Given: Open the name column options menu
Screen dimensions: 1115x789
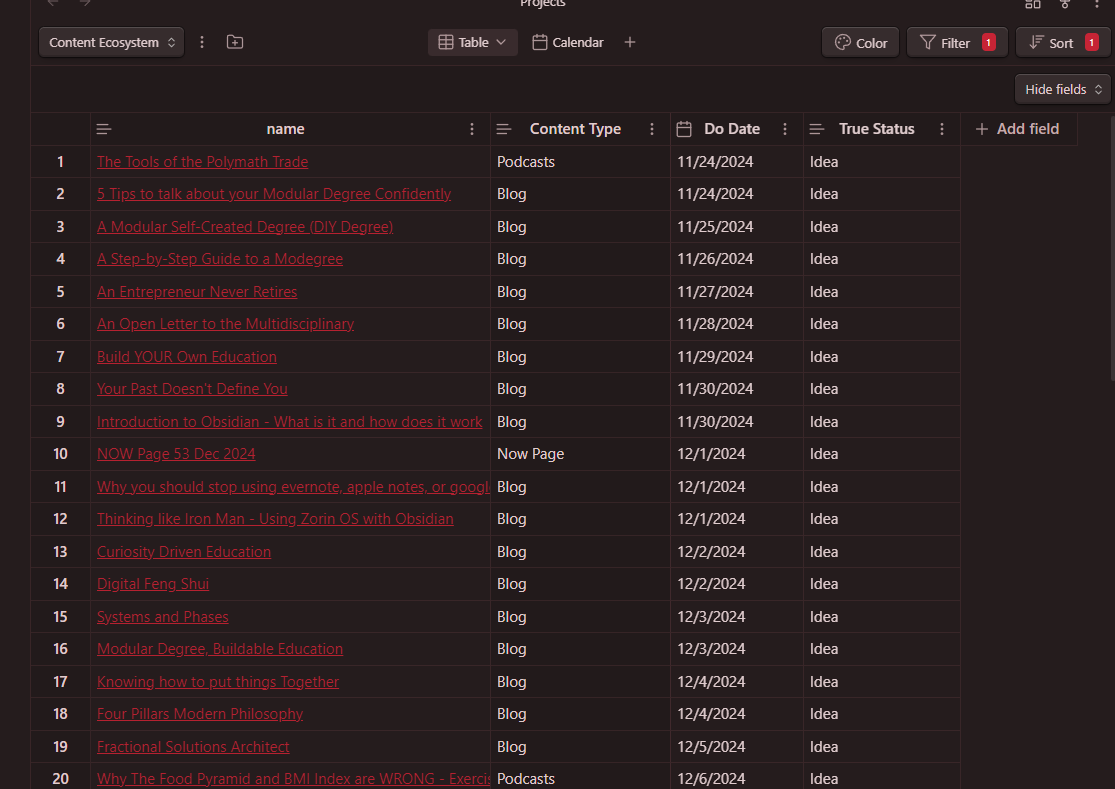Looking at the screenshot, I should coord(472,129).
